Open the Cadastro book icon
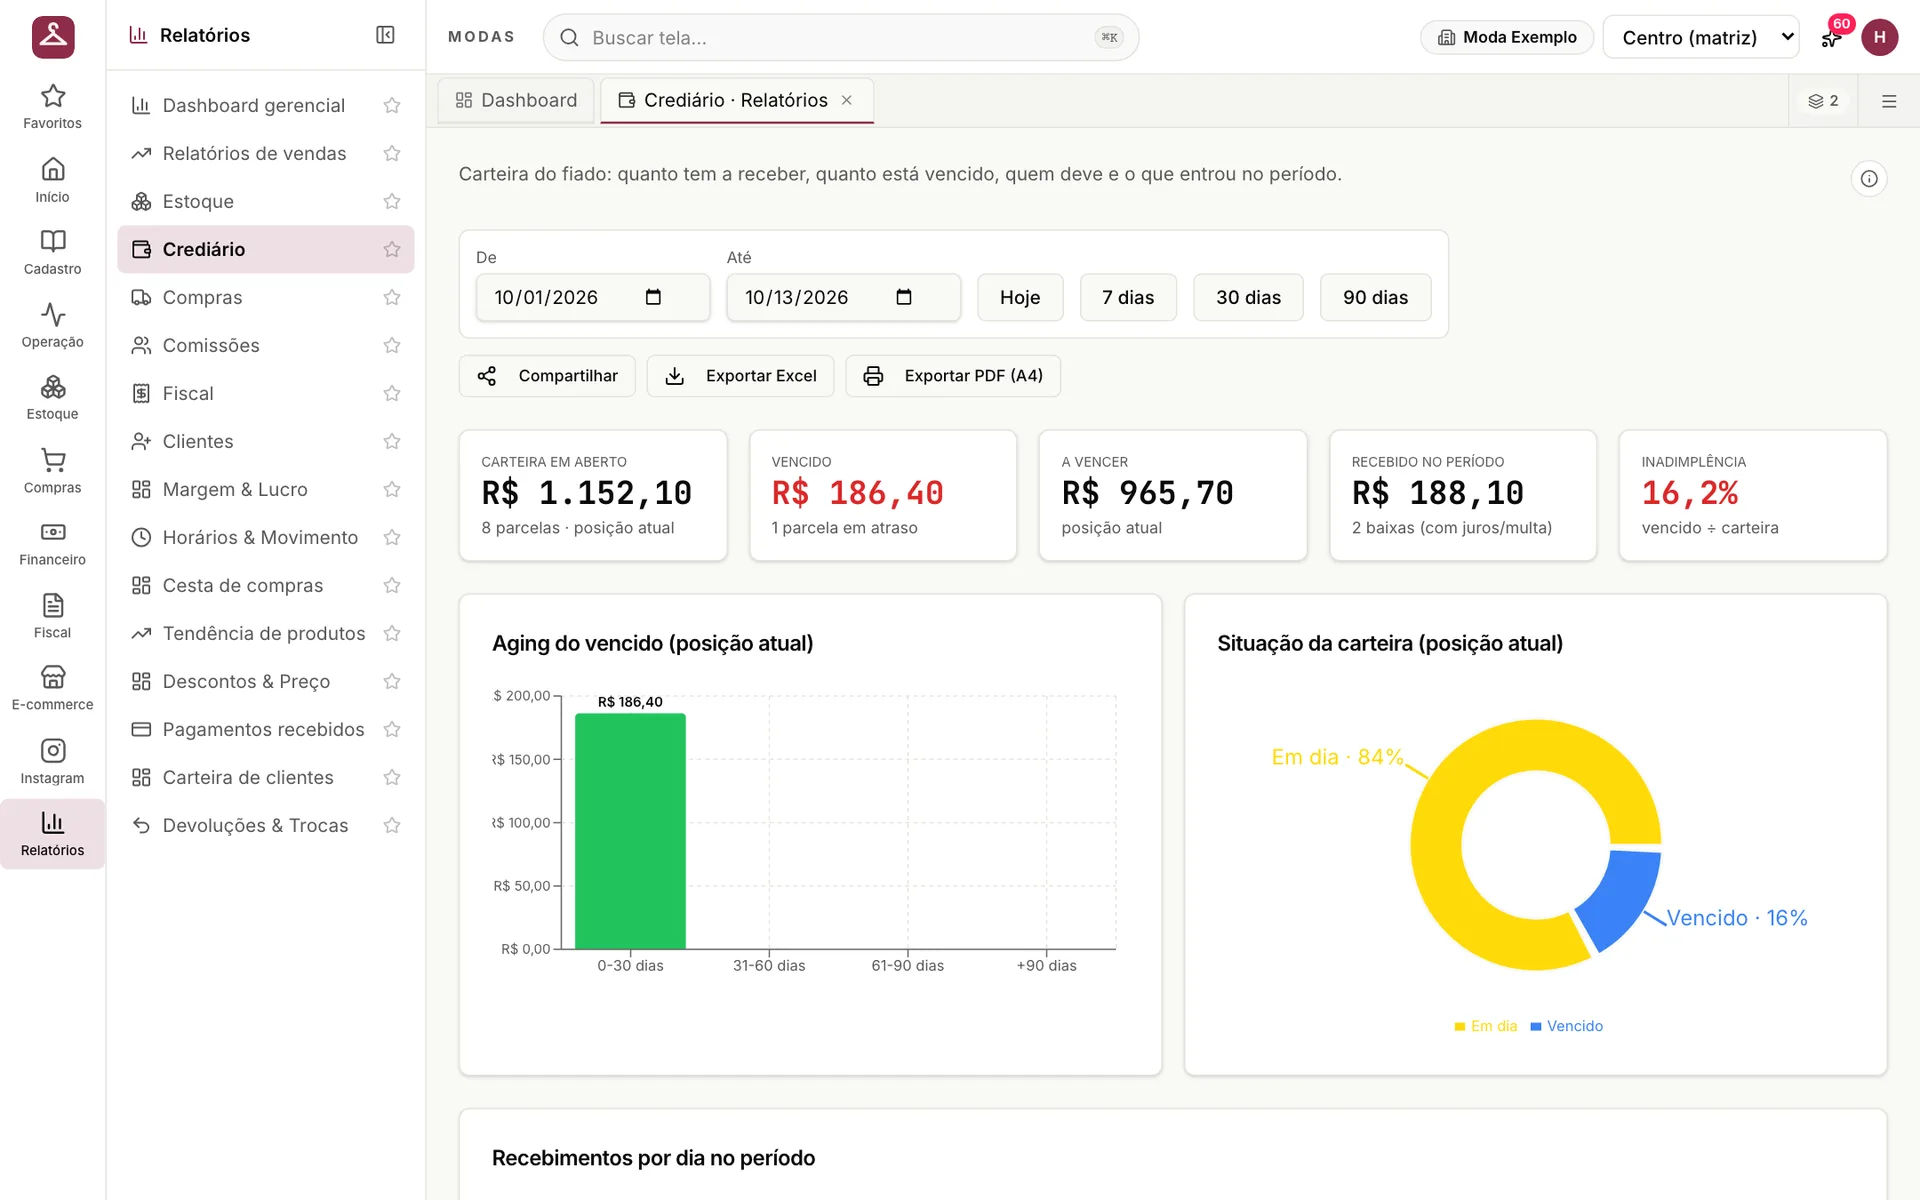 [x=52, y=253]
